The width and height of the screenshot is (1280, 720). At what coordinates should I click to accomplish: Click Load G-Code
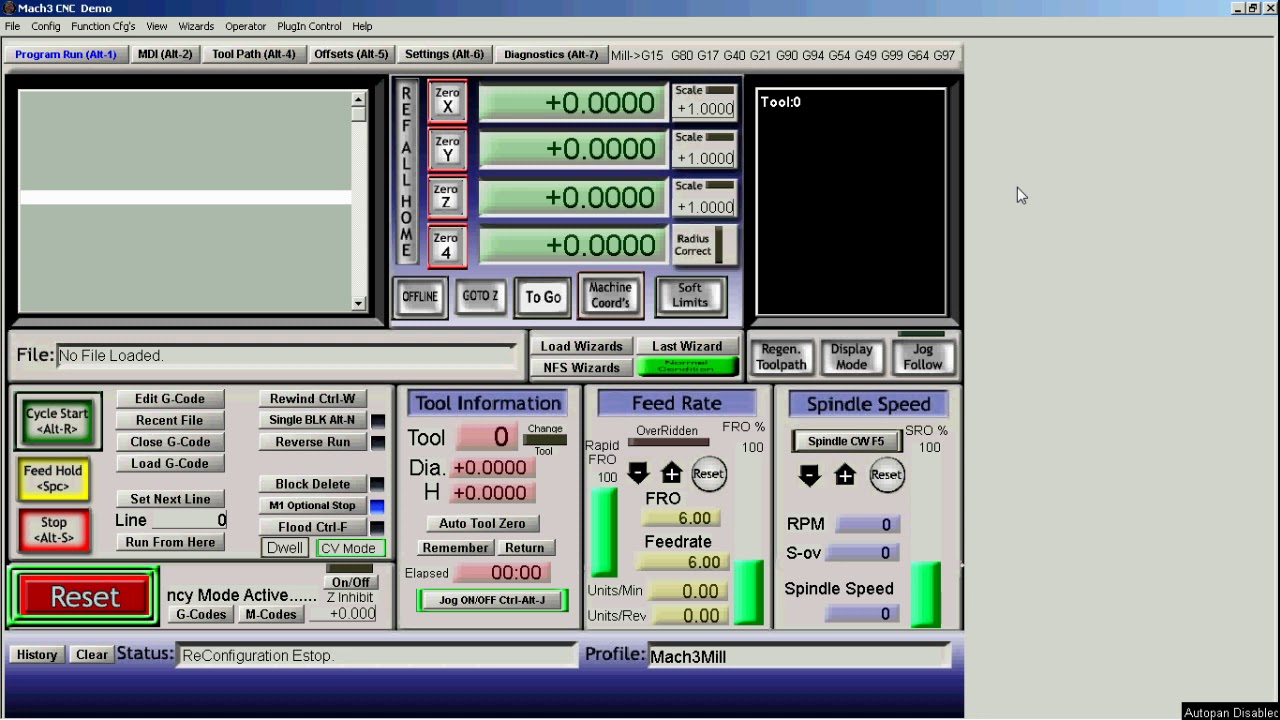click(169, 463)
